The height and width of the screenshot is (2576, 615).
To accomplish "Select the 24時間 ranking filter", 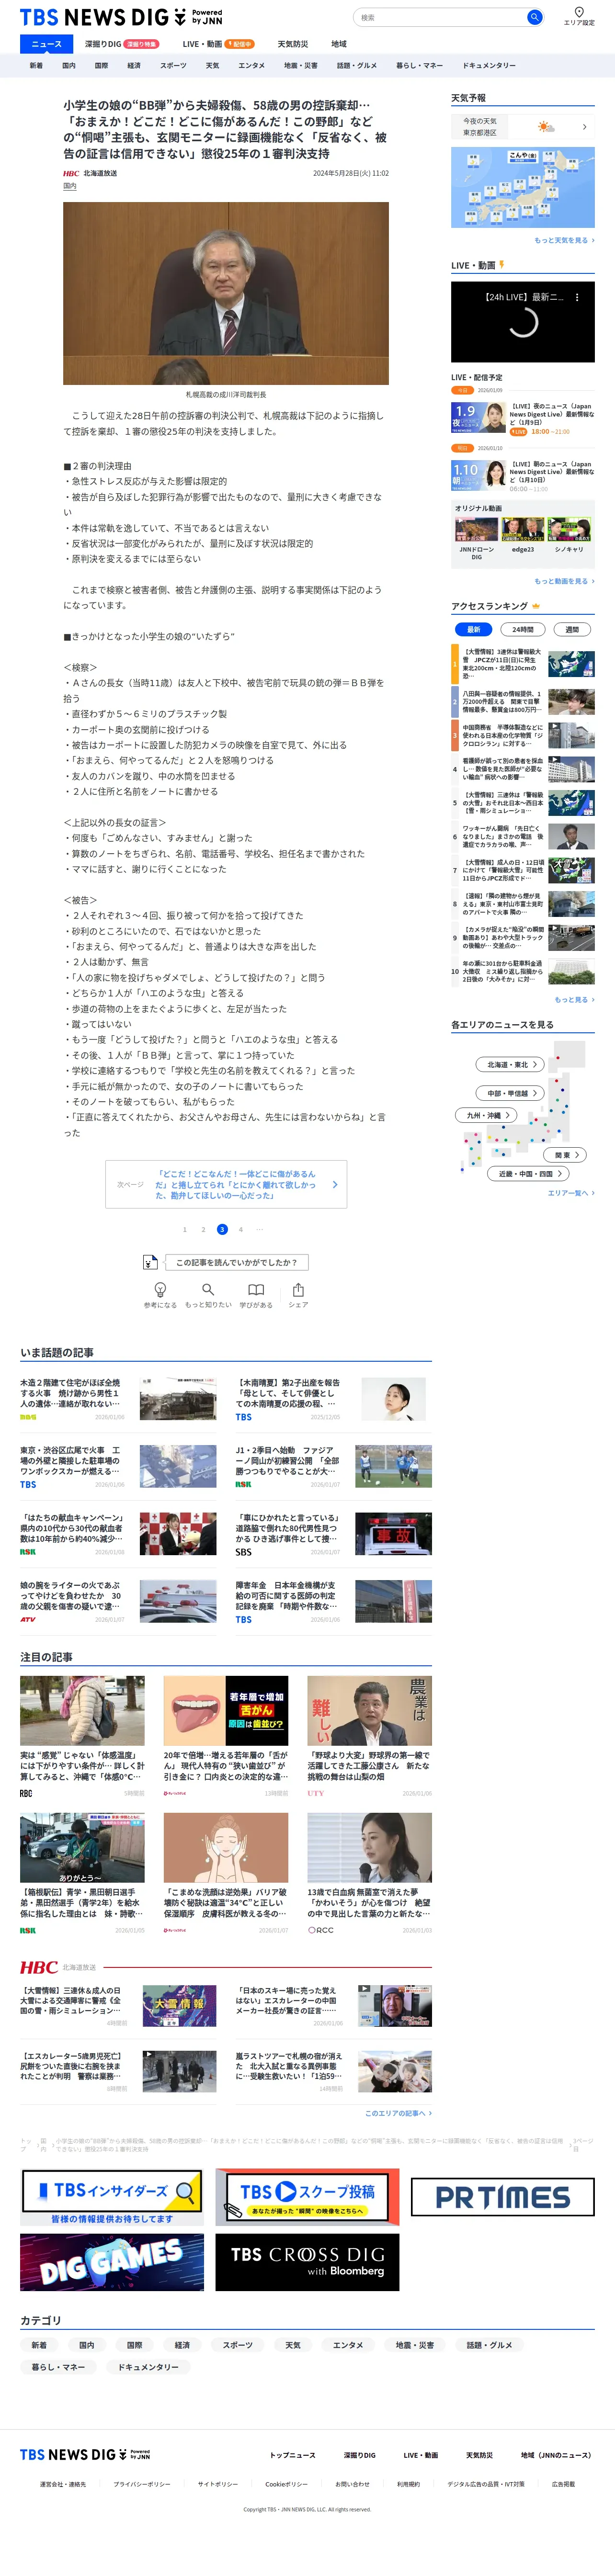I will [523, 629].
